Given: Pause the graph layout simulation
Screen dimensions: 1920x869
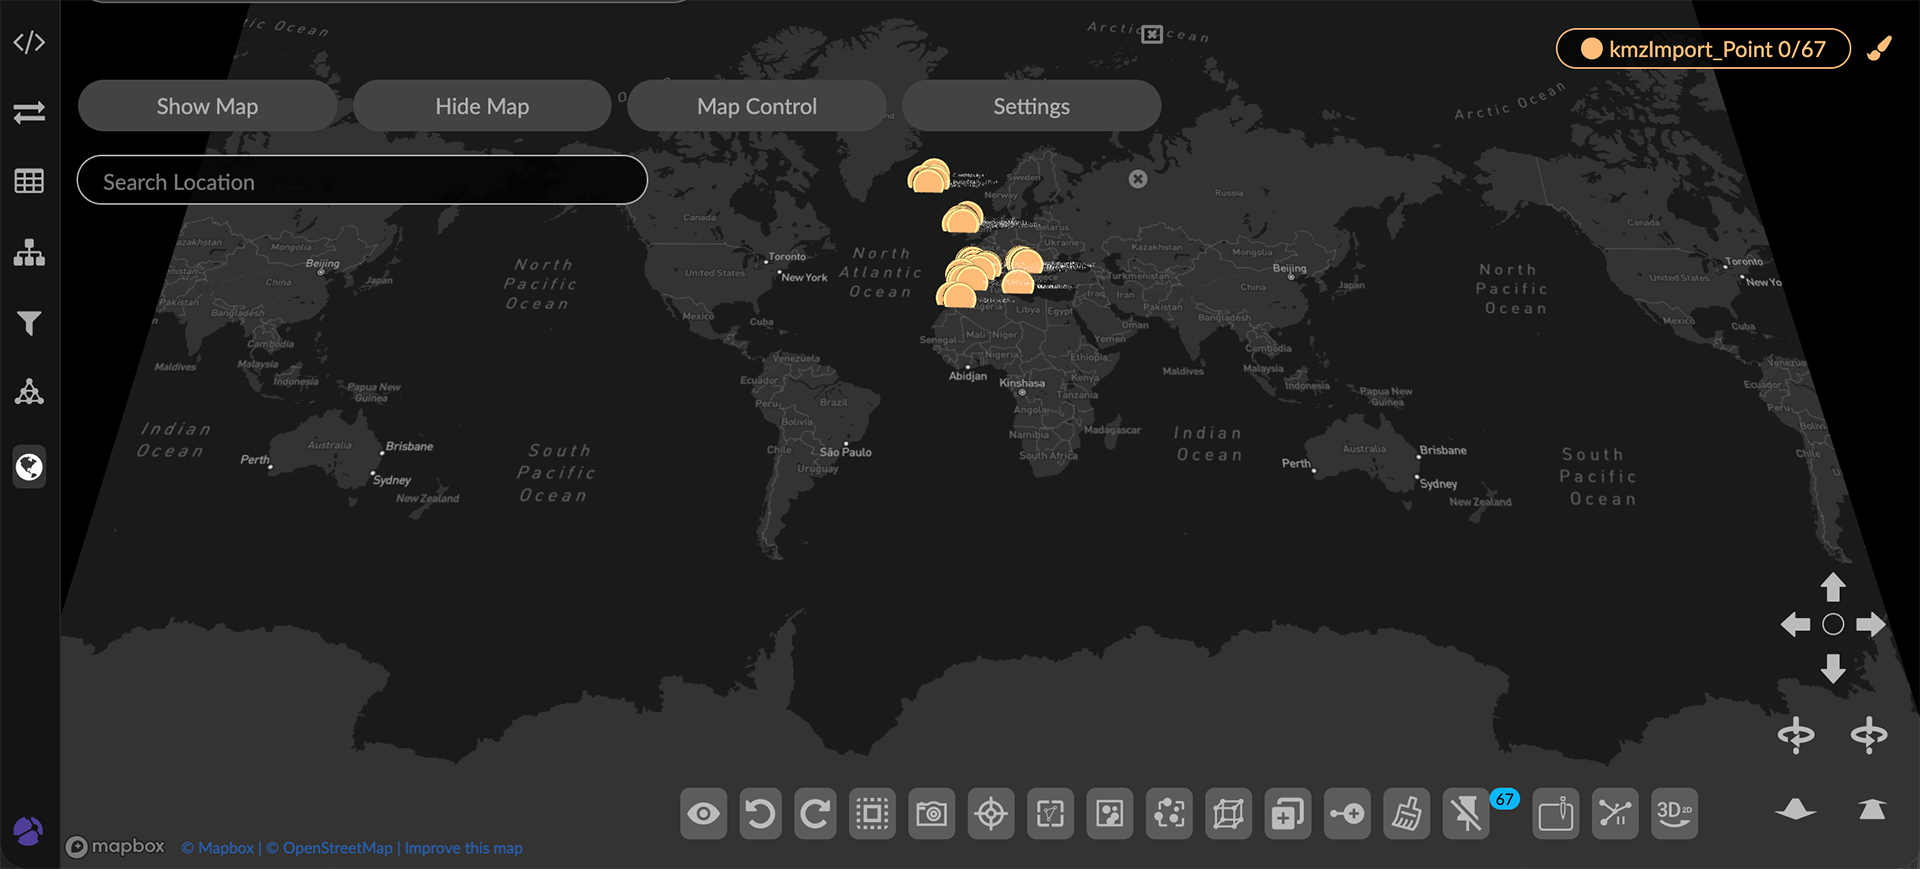Looking at the screenshot, I should (x=1615, y=814).
